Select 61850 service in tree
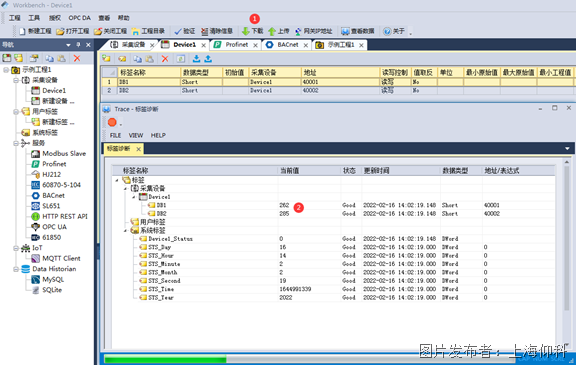The height and width of the screenshot is (365, 576). coord(51,237)
